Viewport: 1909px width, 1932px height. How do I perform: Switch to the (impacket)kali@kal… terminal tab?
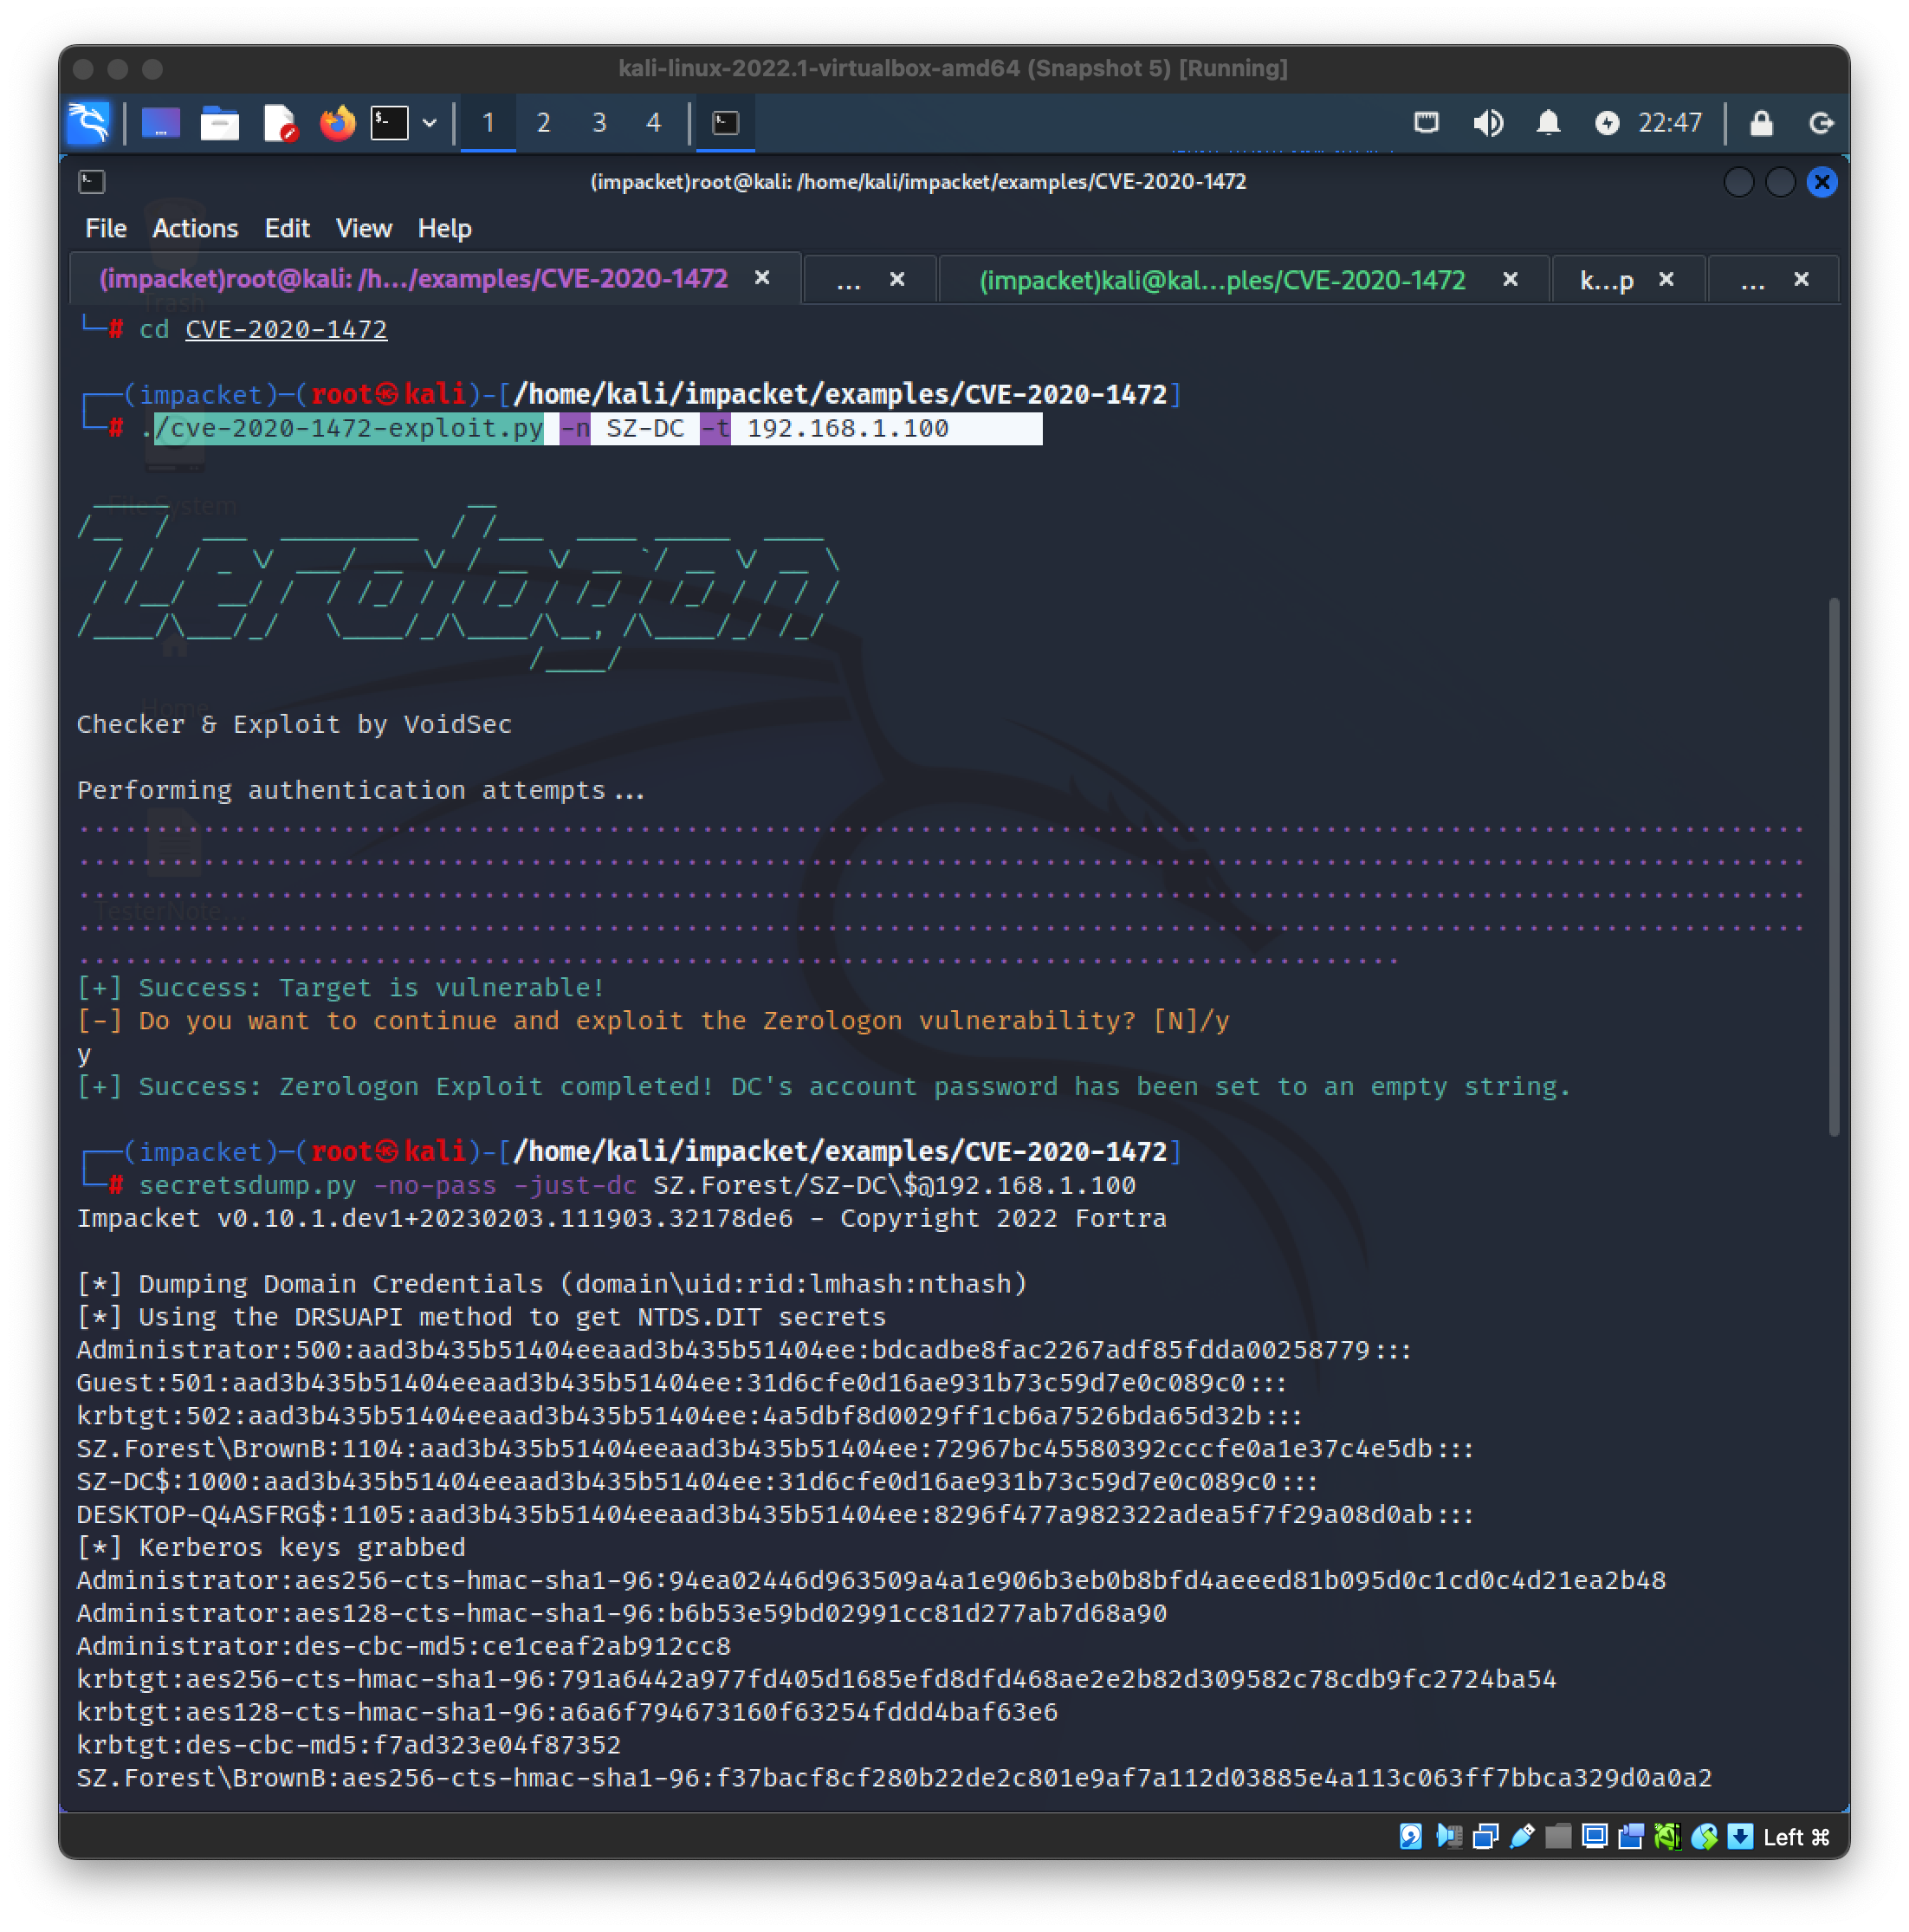1222,280
